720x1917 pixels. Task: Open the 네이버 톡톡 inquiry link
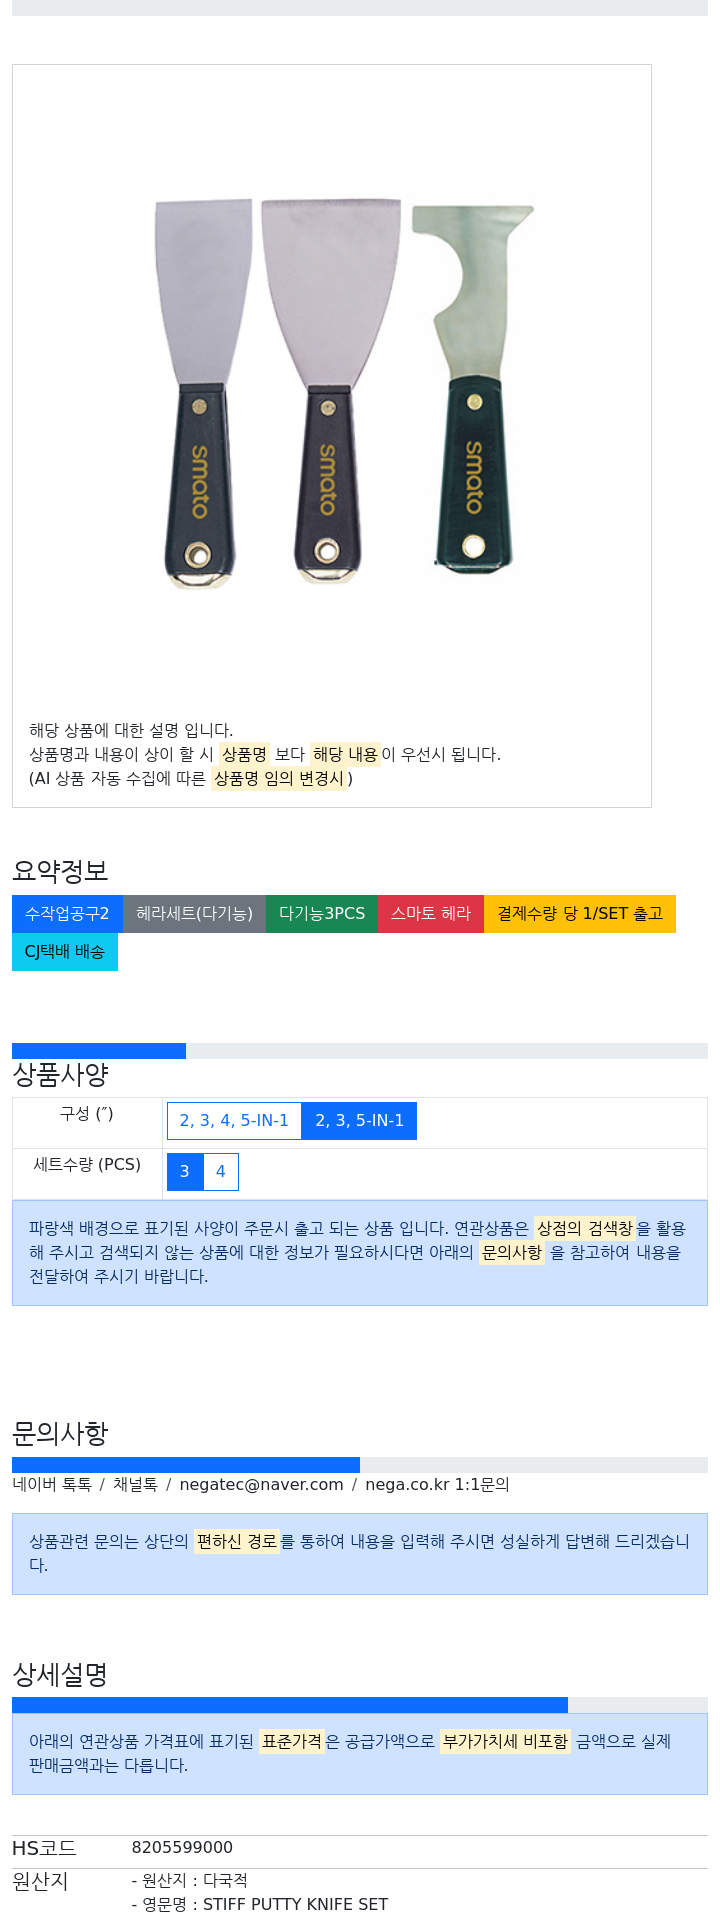pyautogui.click(x=52, y=1485)
